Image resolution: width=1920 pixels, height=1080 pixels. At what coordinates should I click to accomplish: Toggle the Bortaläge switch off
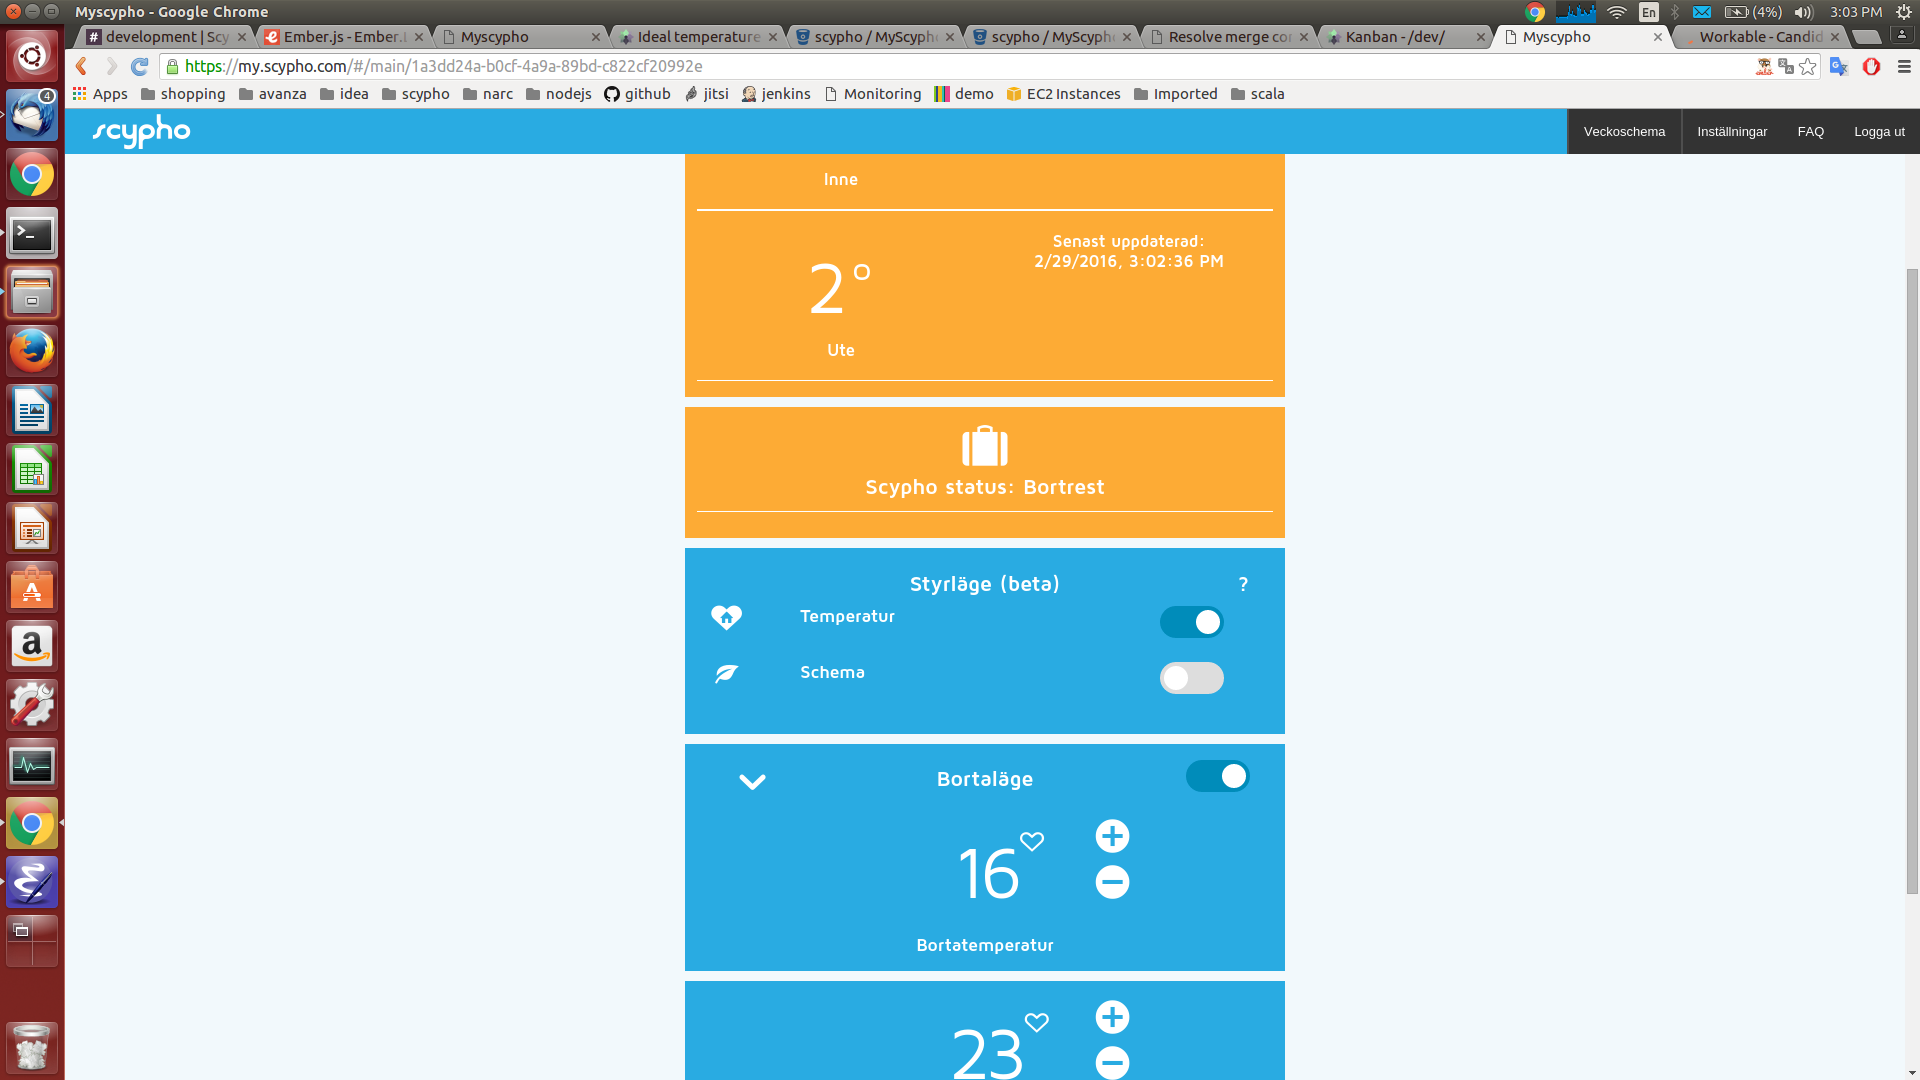(x=1217, y=776)
